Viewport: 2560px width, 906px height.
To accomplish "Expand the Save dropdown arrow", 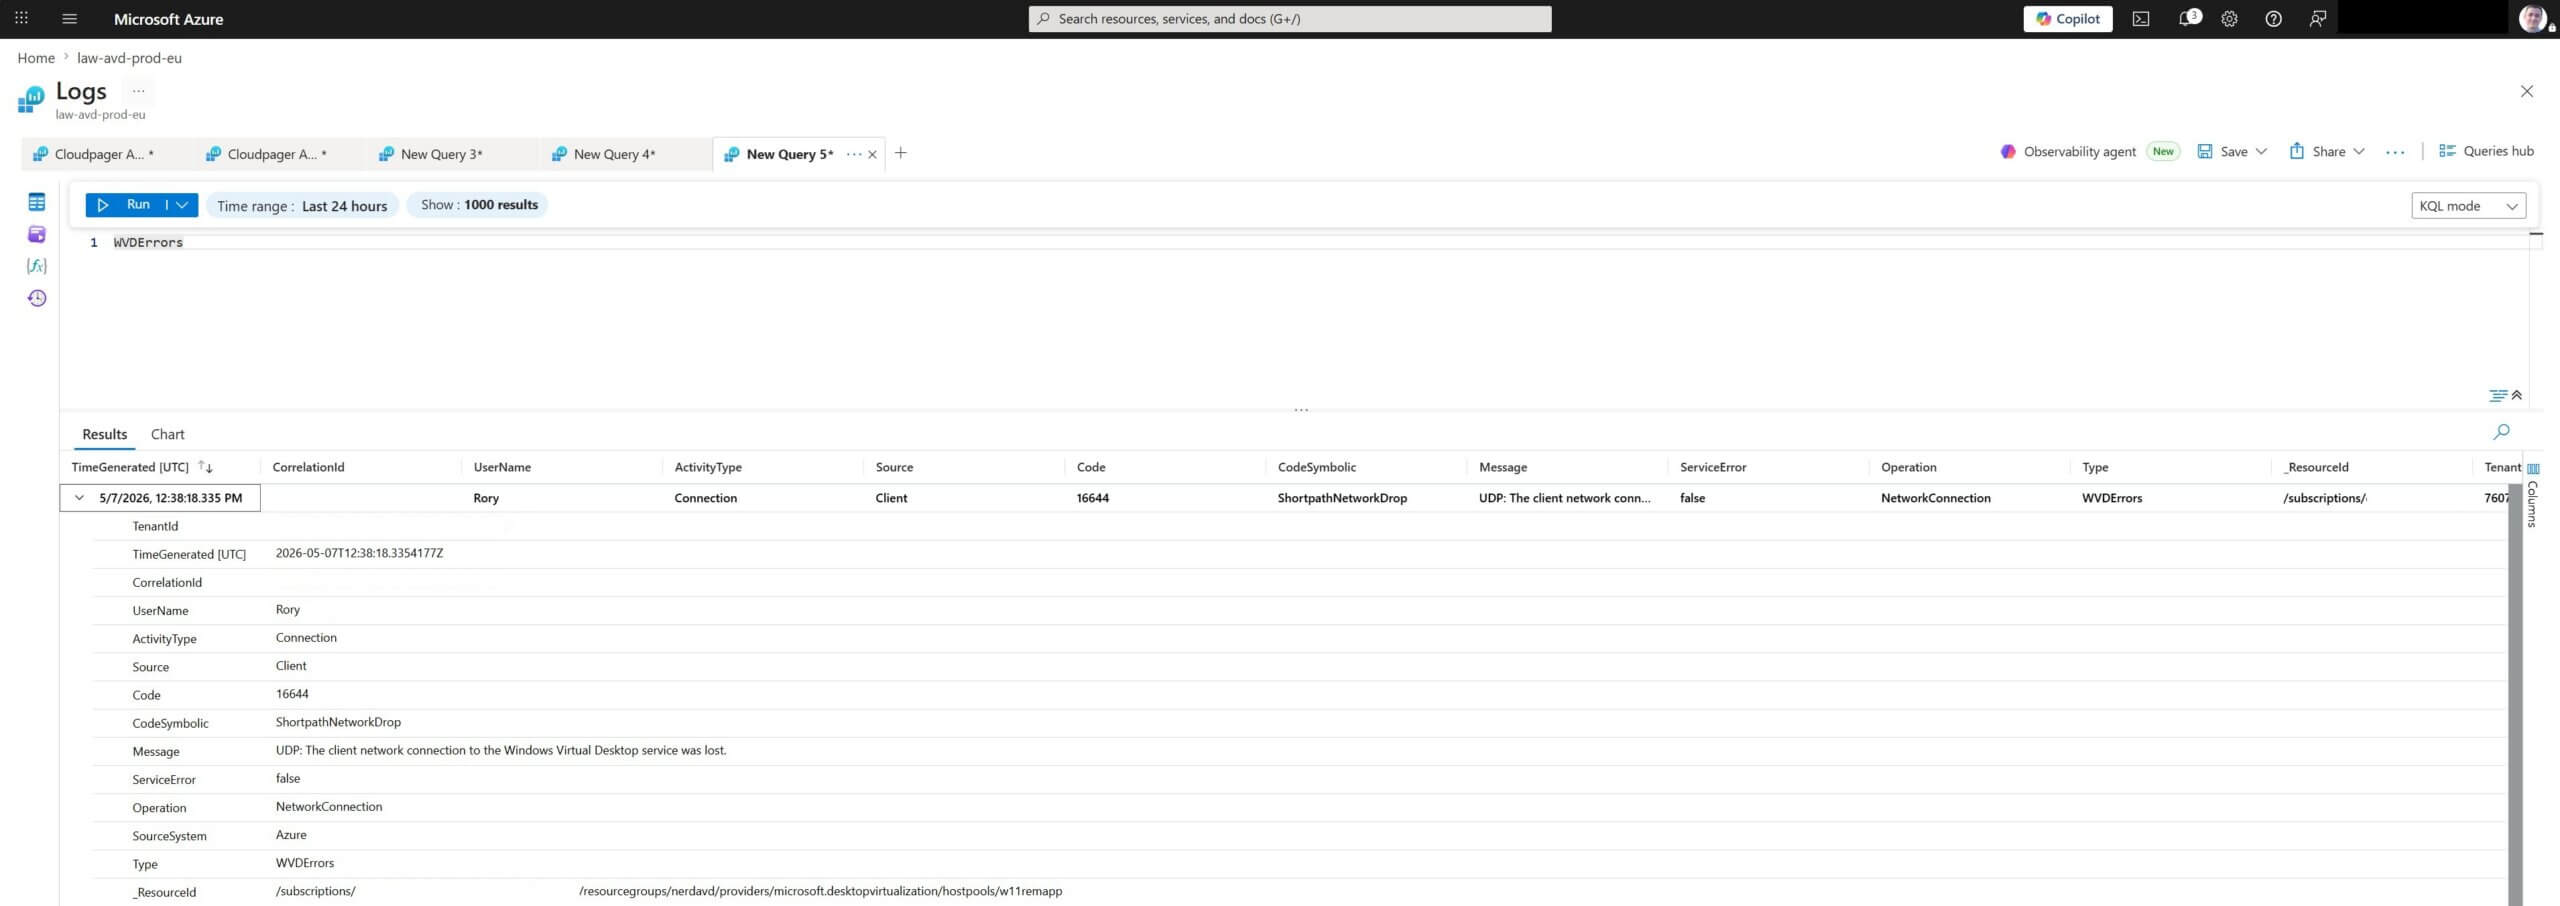I will (2261, 151).
